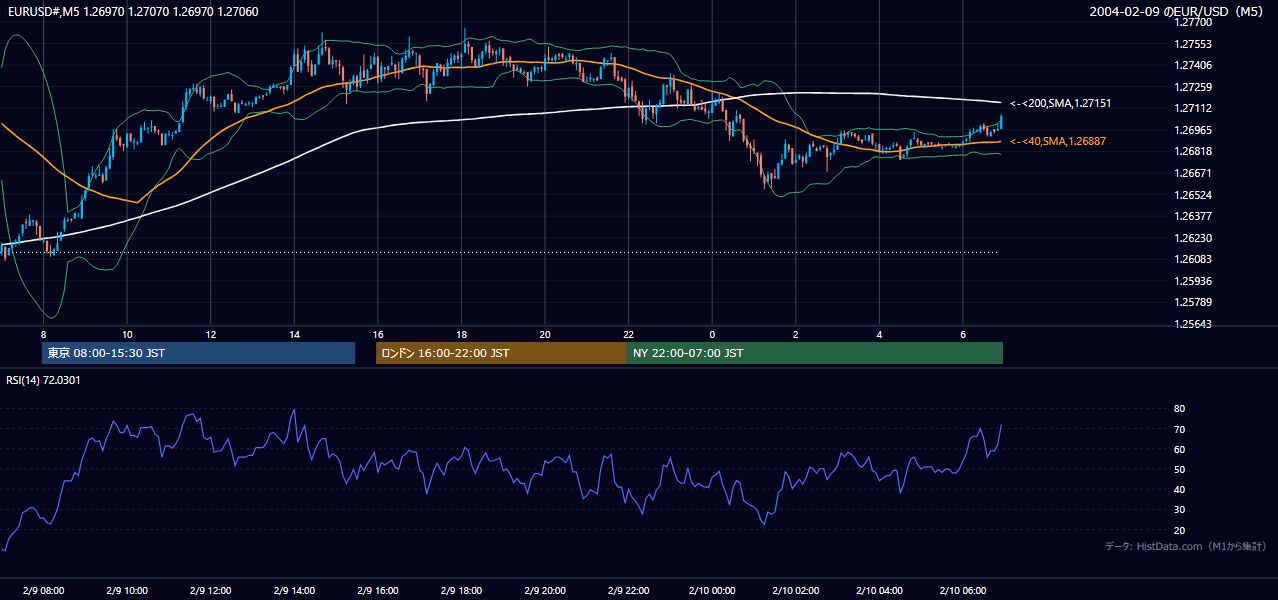Click hour 0 label under price chart
Screen dimensions: 1278x600
(712, 334)
